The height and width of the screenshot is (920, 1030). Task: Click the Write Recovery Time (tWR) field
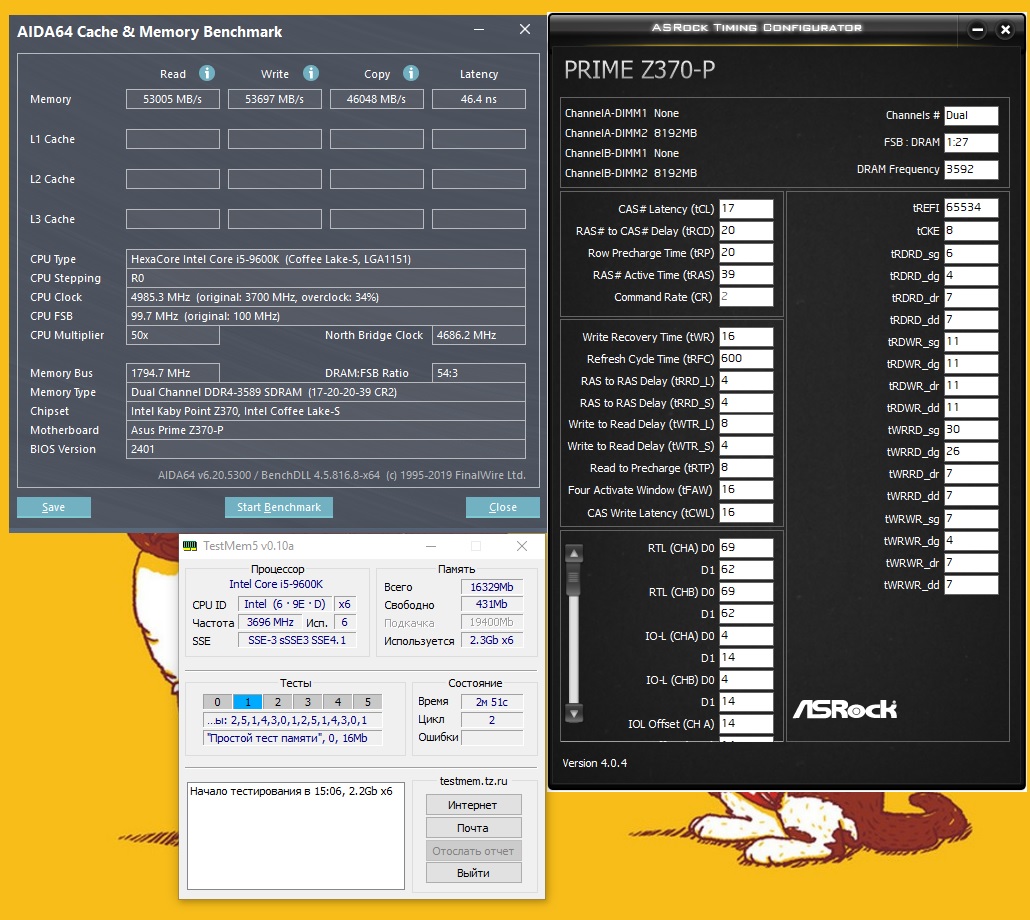click(x=746, y=337)
